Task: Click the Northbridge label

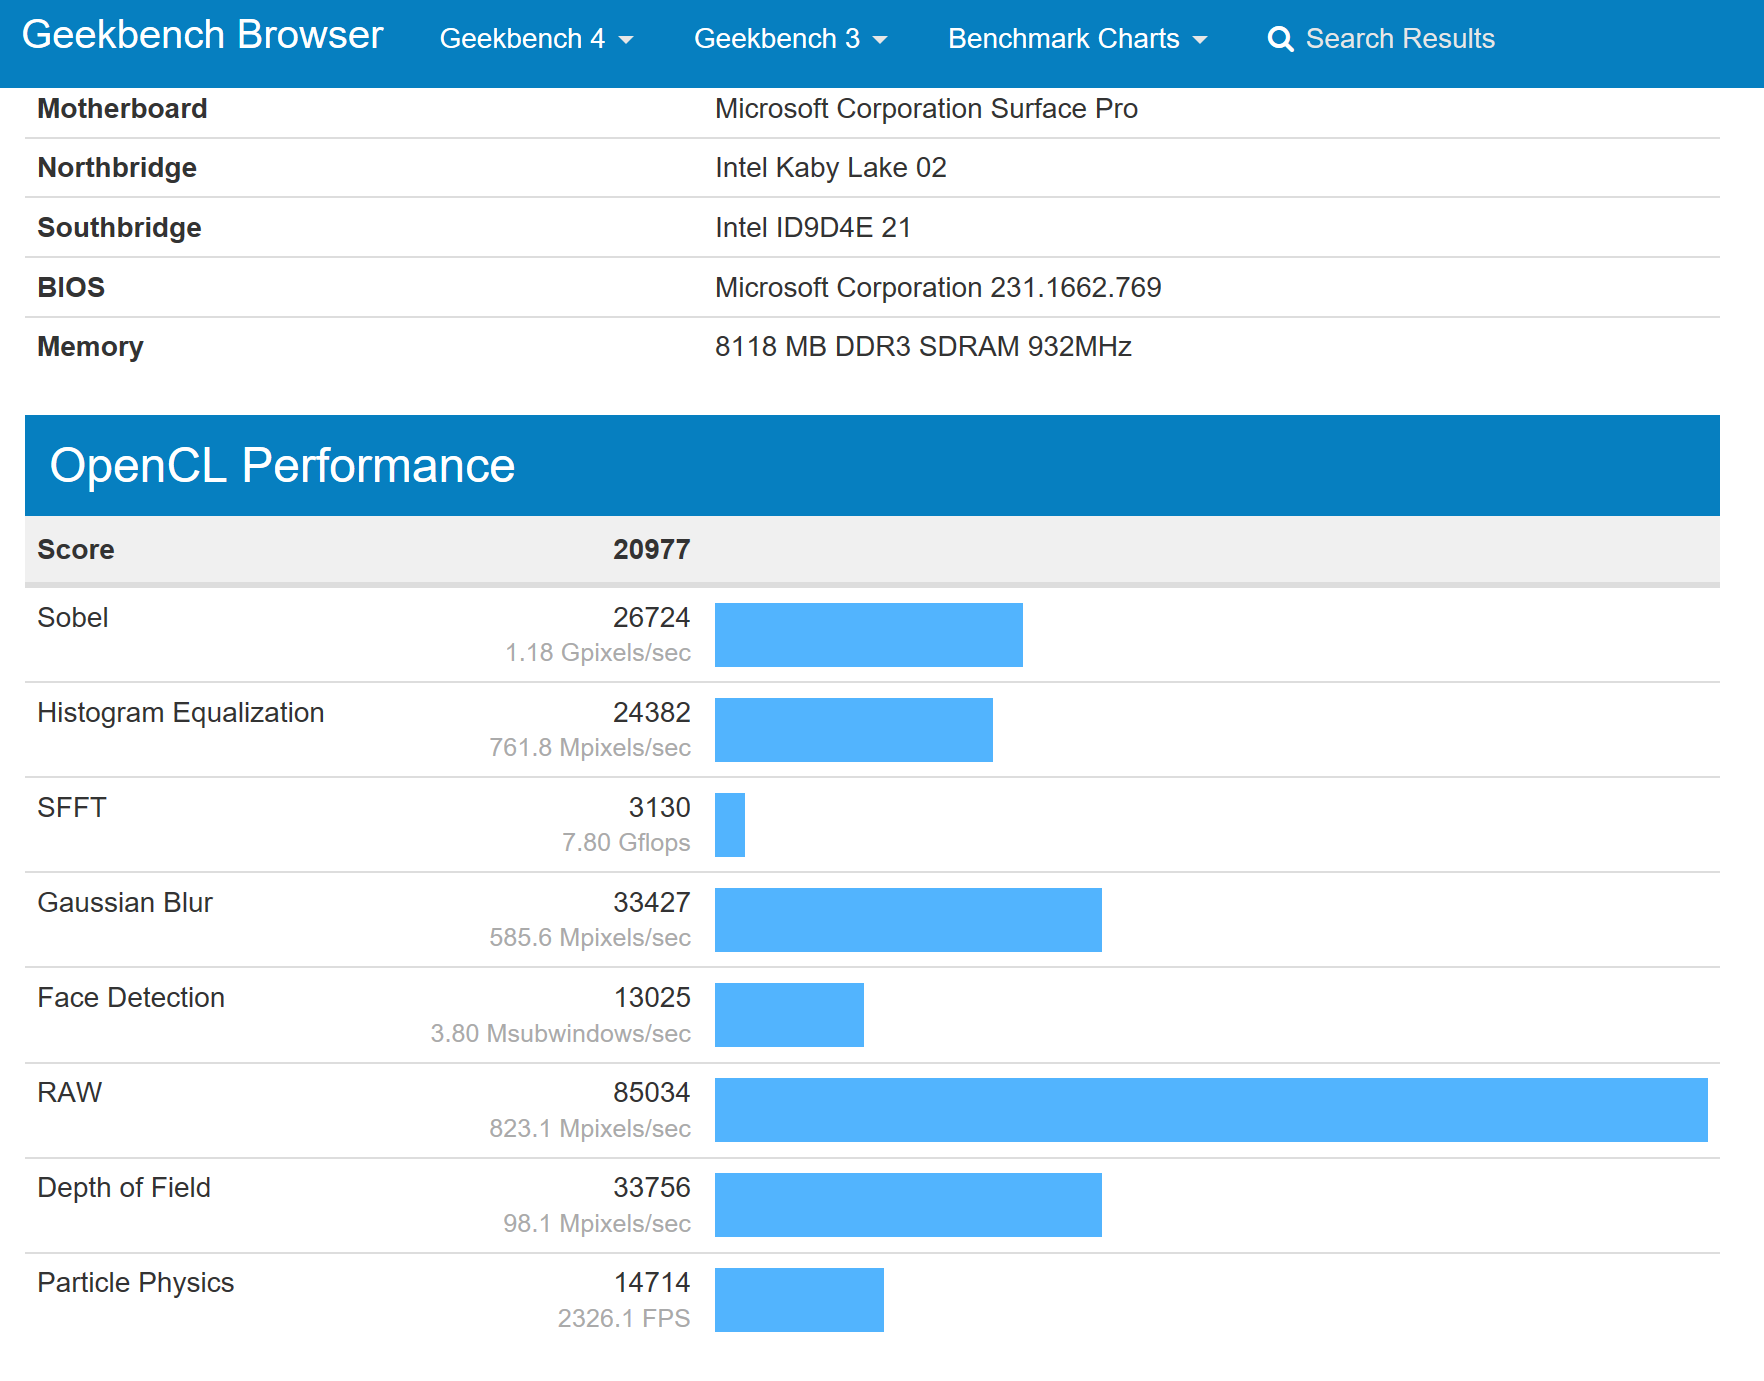Action: point(117,167)
